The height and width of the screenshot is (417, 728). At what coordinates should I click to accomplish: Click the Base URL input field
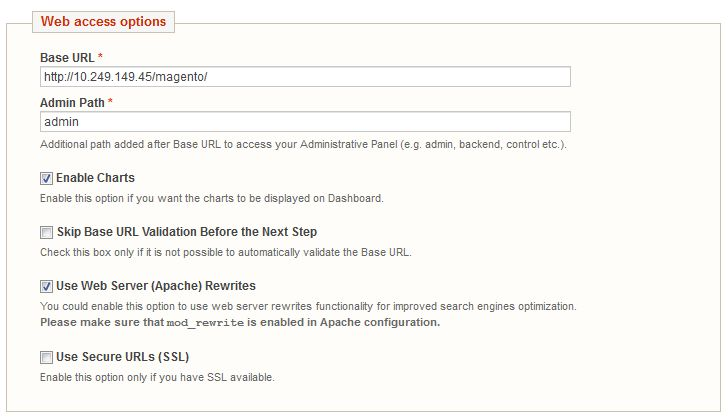(305, 77)
